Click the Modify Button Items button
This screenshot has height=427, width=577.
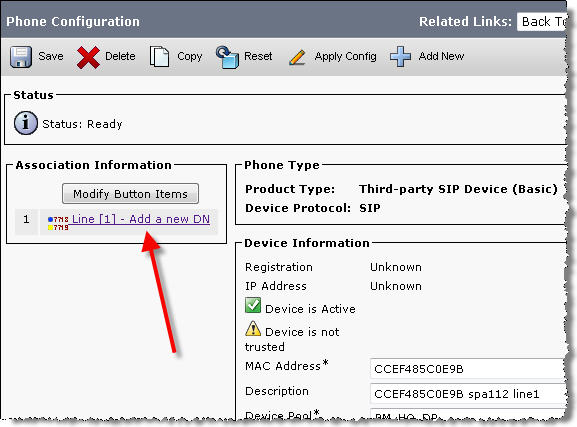coord(130,194)
